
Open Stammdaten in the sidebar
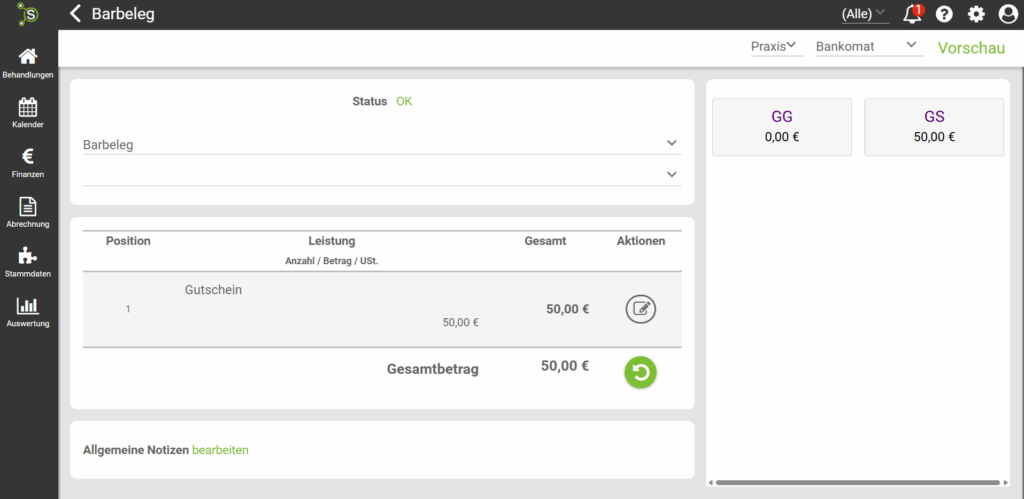pos(28,263)
